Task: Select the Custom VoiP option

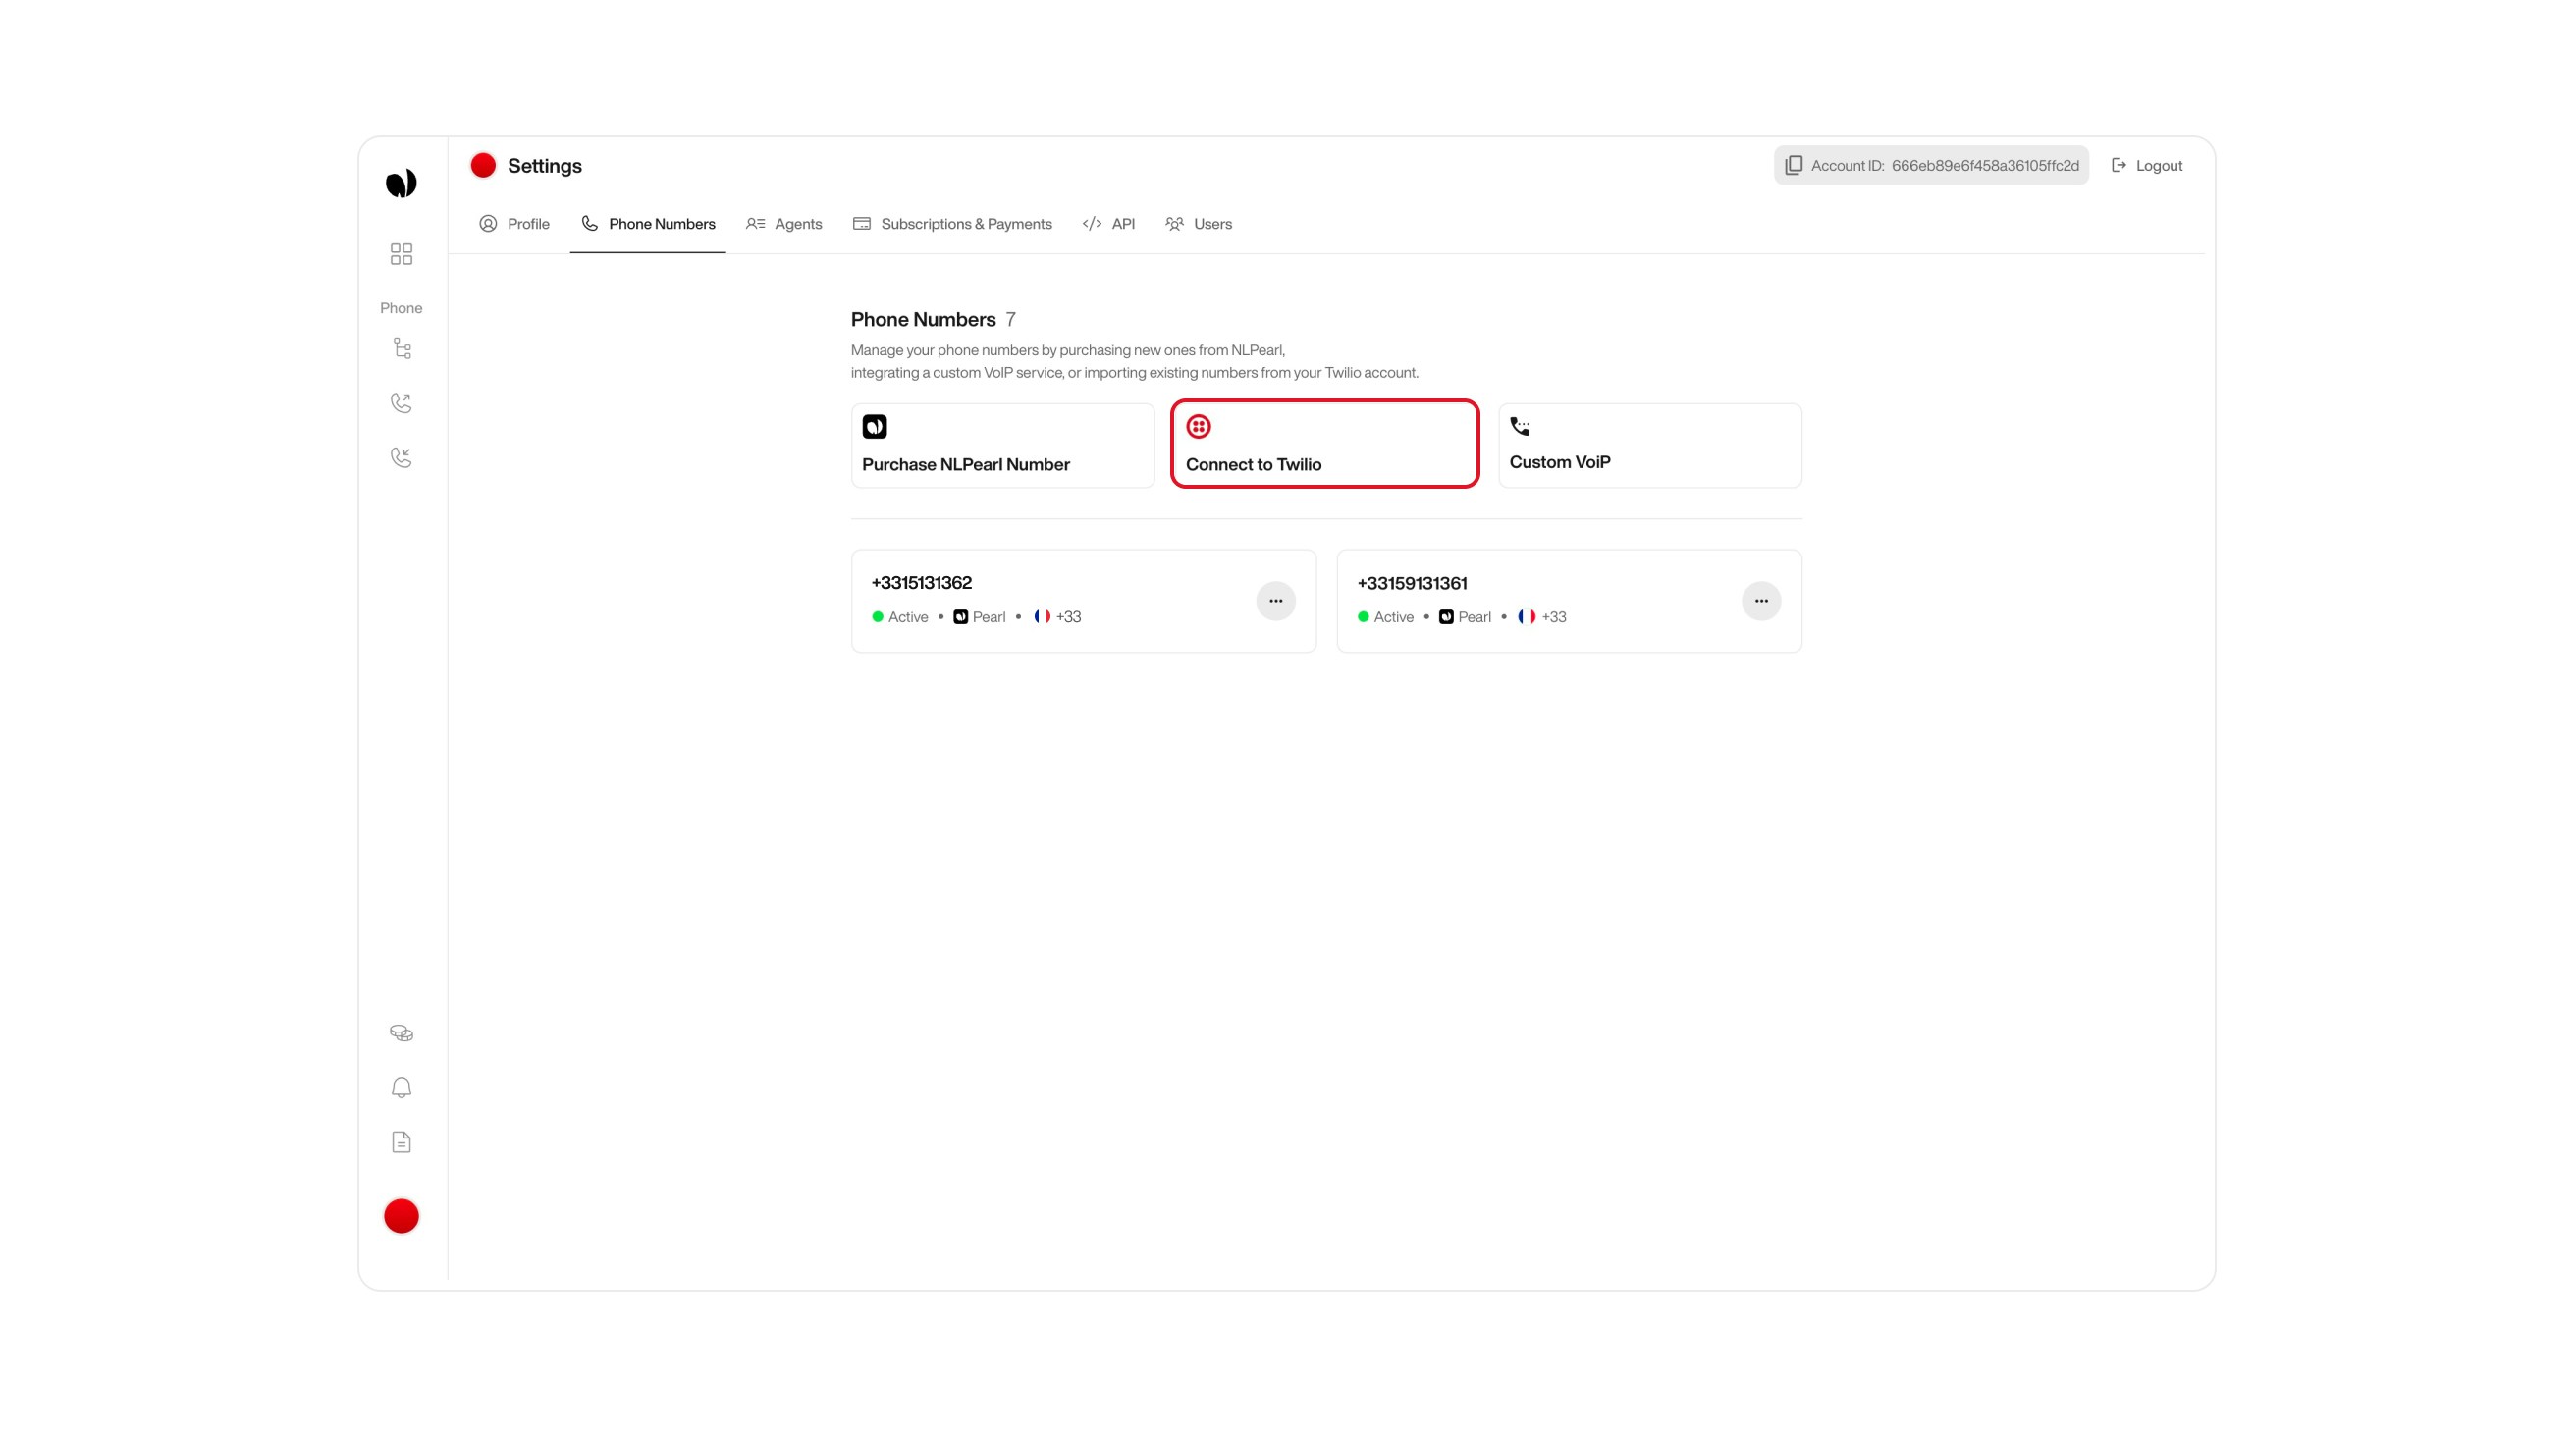Action: point(1649,445)
